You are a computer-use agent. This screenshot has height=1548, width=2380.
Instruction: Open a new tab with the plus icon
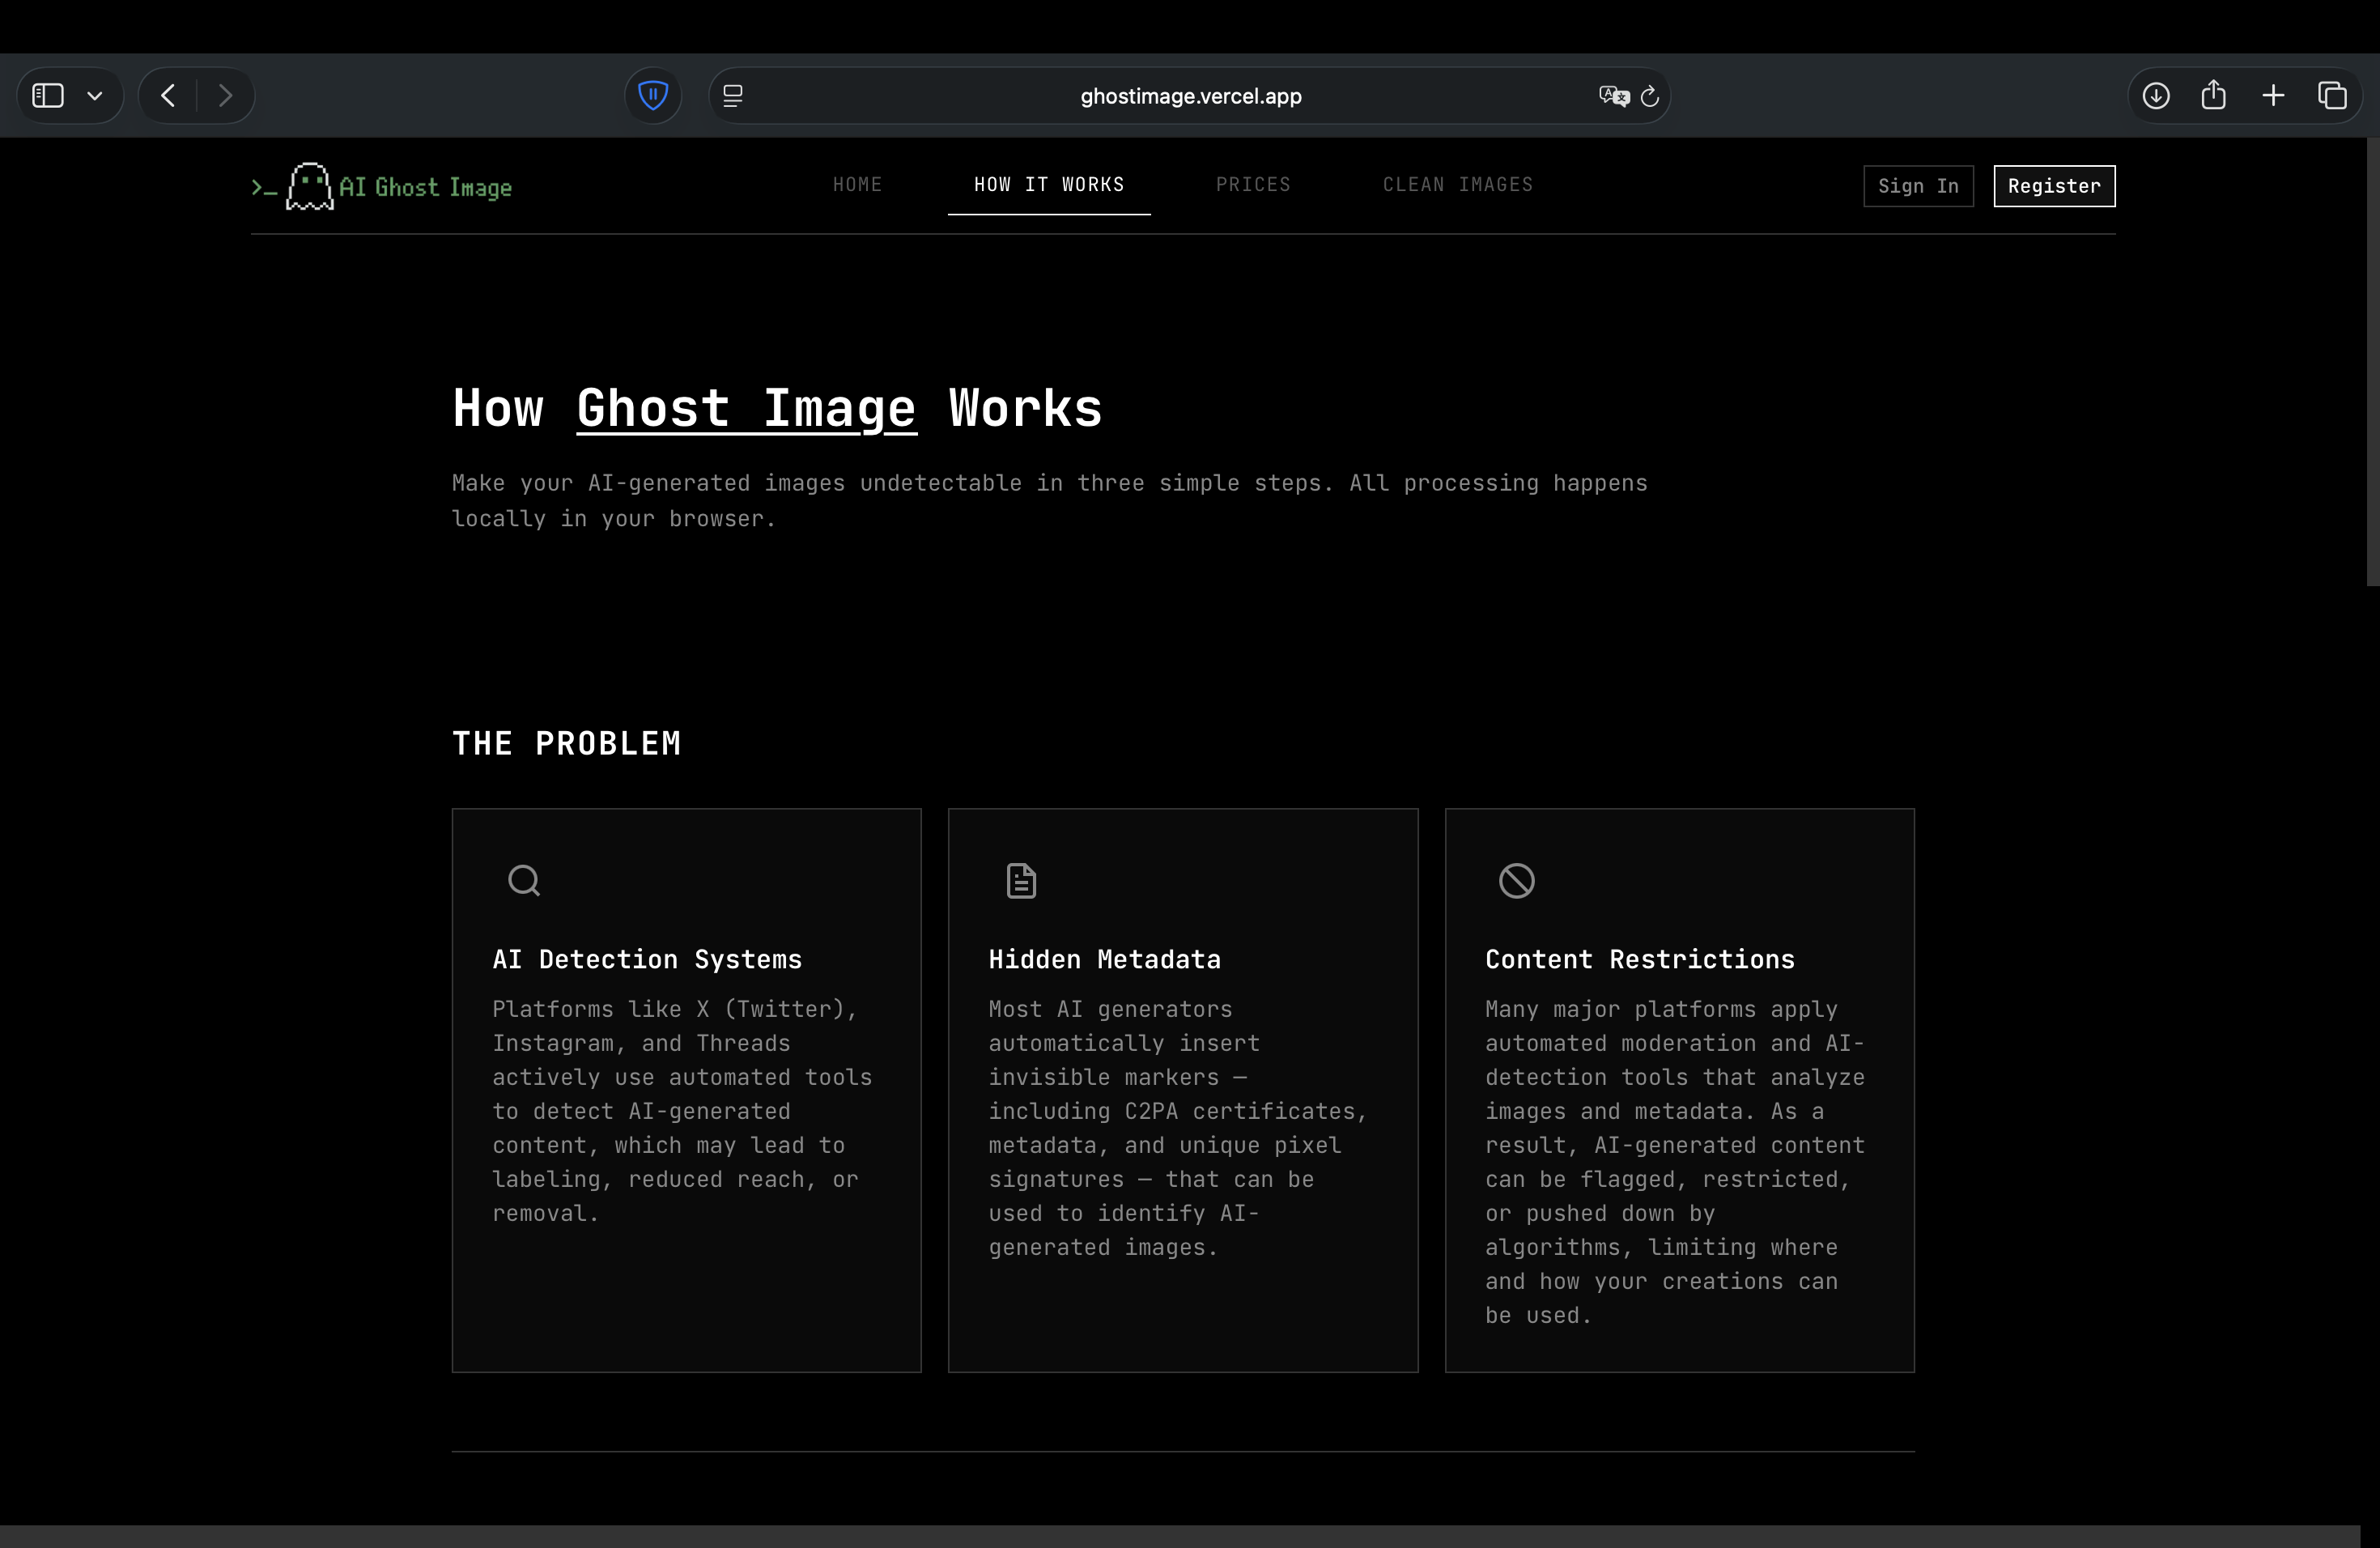pyautogui.click(x=2272, y=95)
